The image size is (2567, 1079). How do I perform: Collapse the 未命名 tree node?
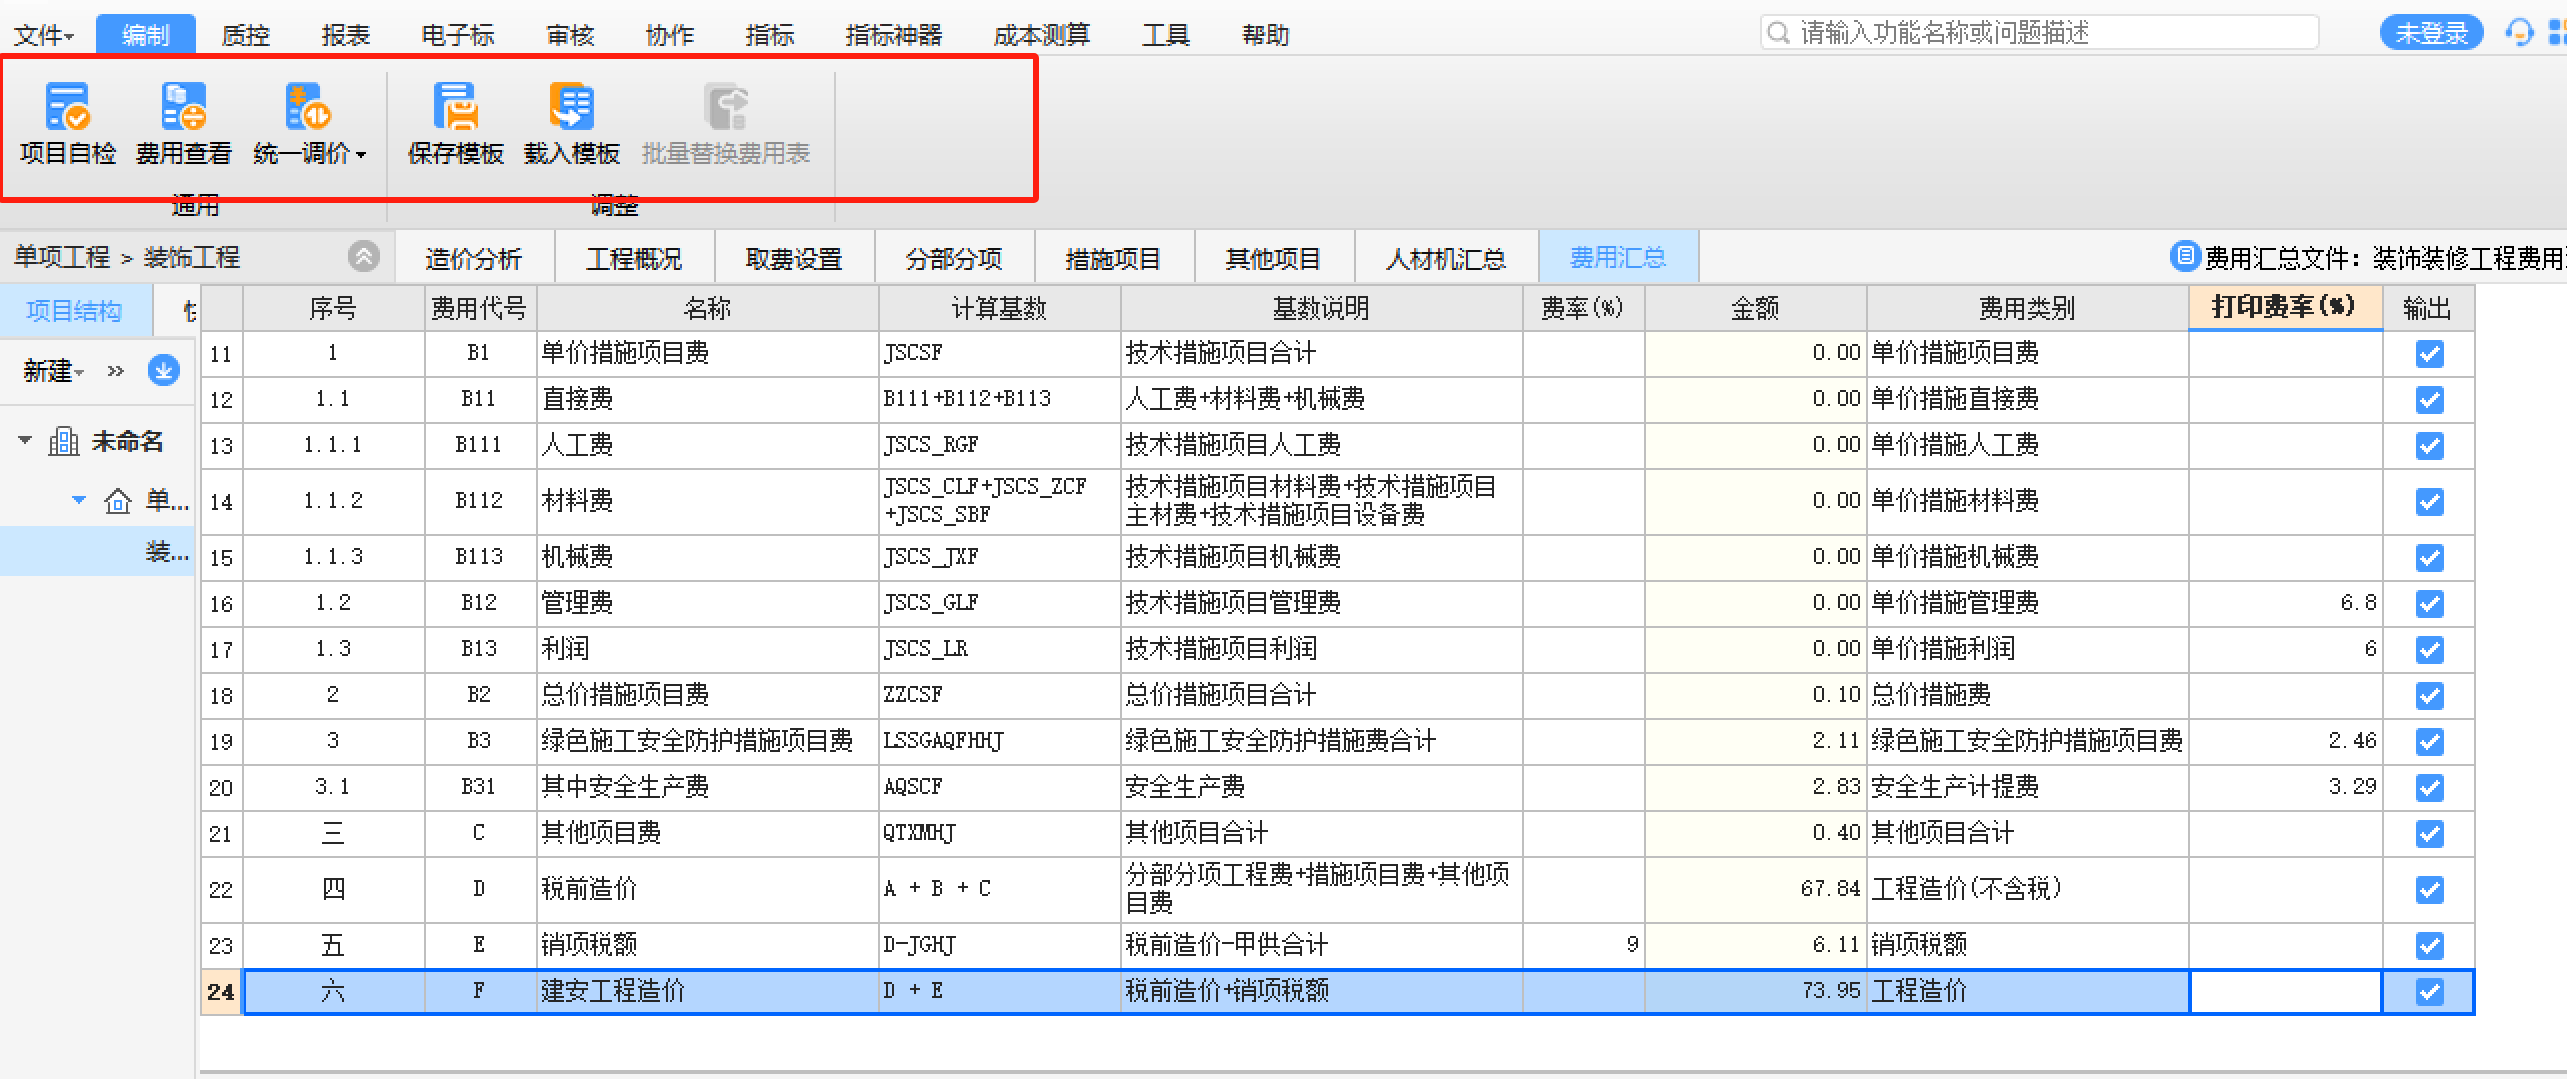click(x=25, y=440)
